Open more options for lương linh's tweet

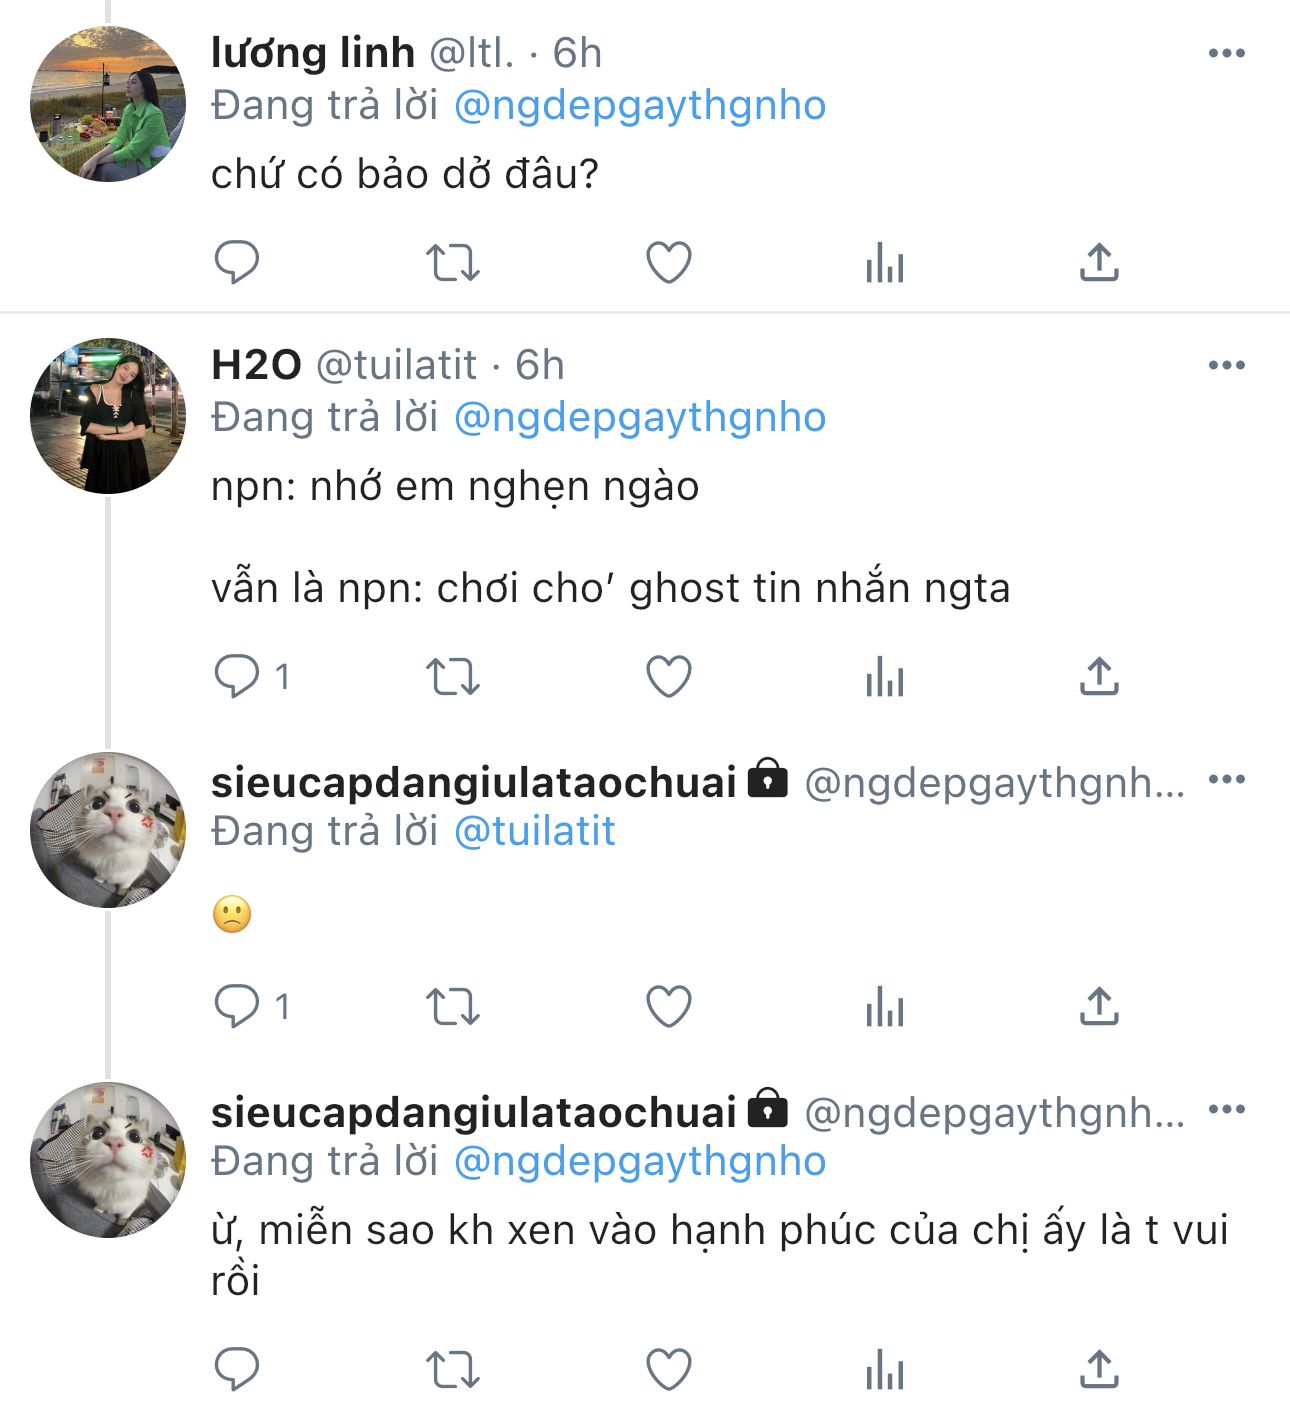tap(1226, 53)
